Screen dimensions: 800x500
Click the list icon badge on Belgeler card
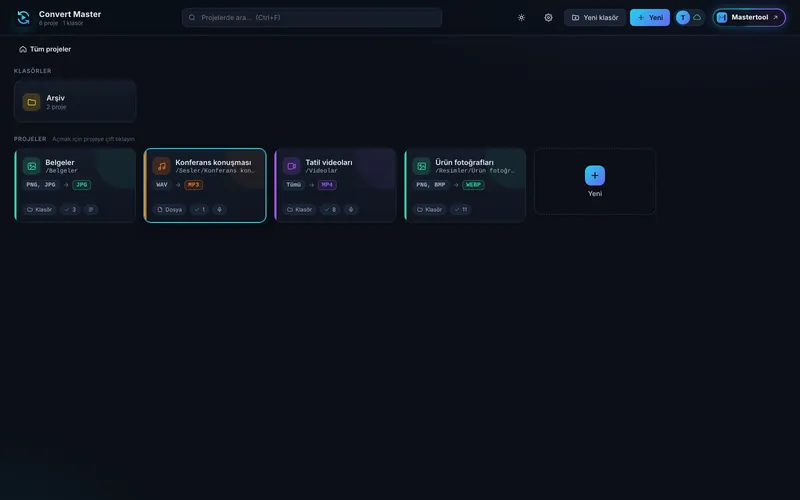pyautogui.click(x=91, y=209)
